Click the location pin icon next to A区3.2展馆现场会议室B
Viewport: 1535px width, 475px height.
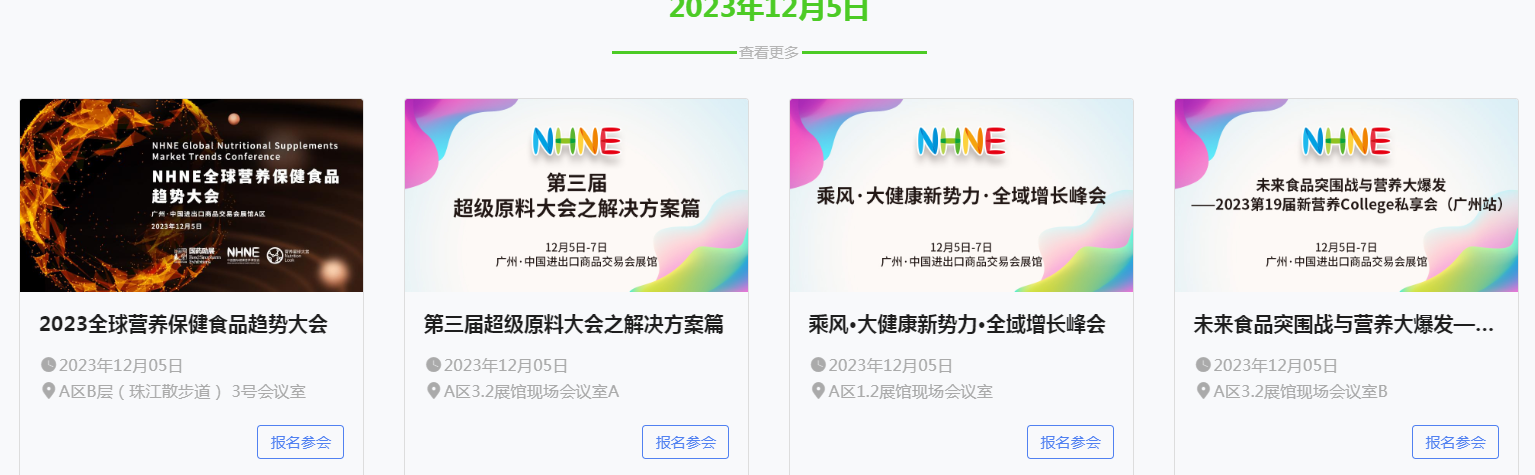[x=1203, y=390]
